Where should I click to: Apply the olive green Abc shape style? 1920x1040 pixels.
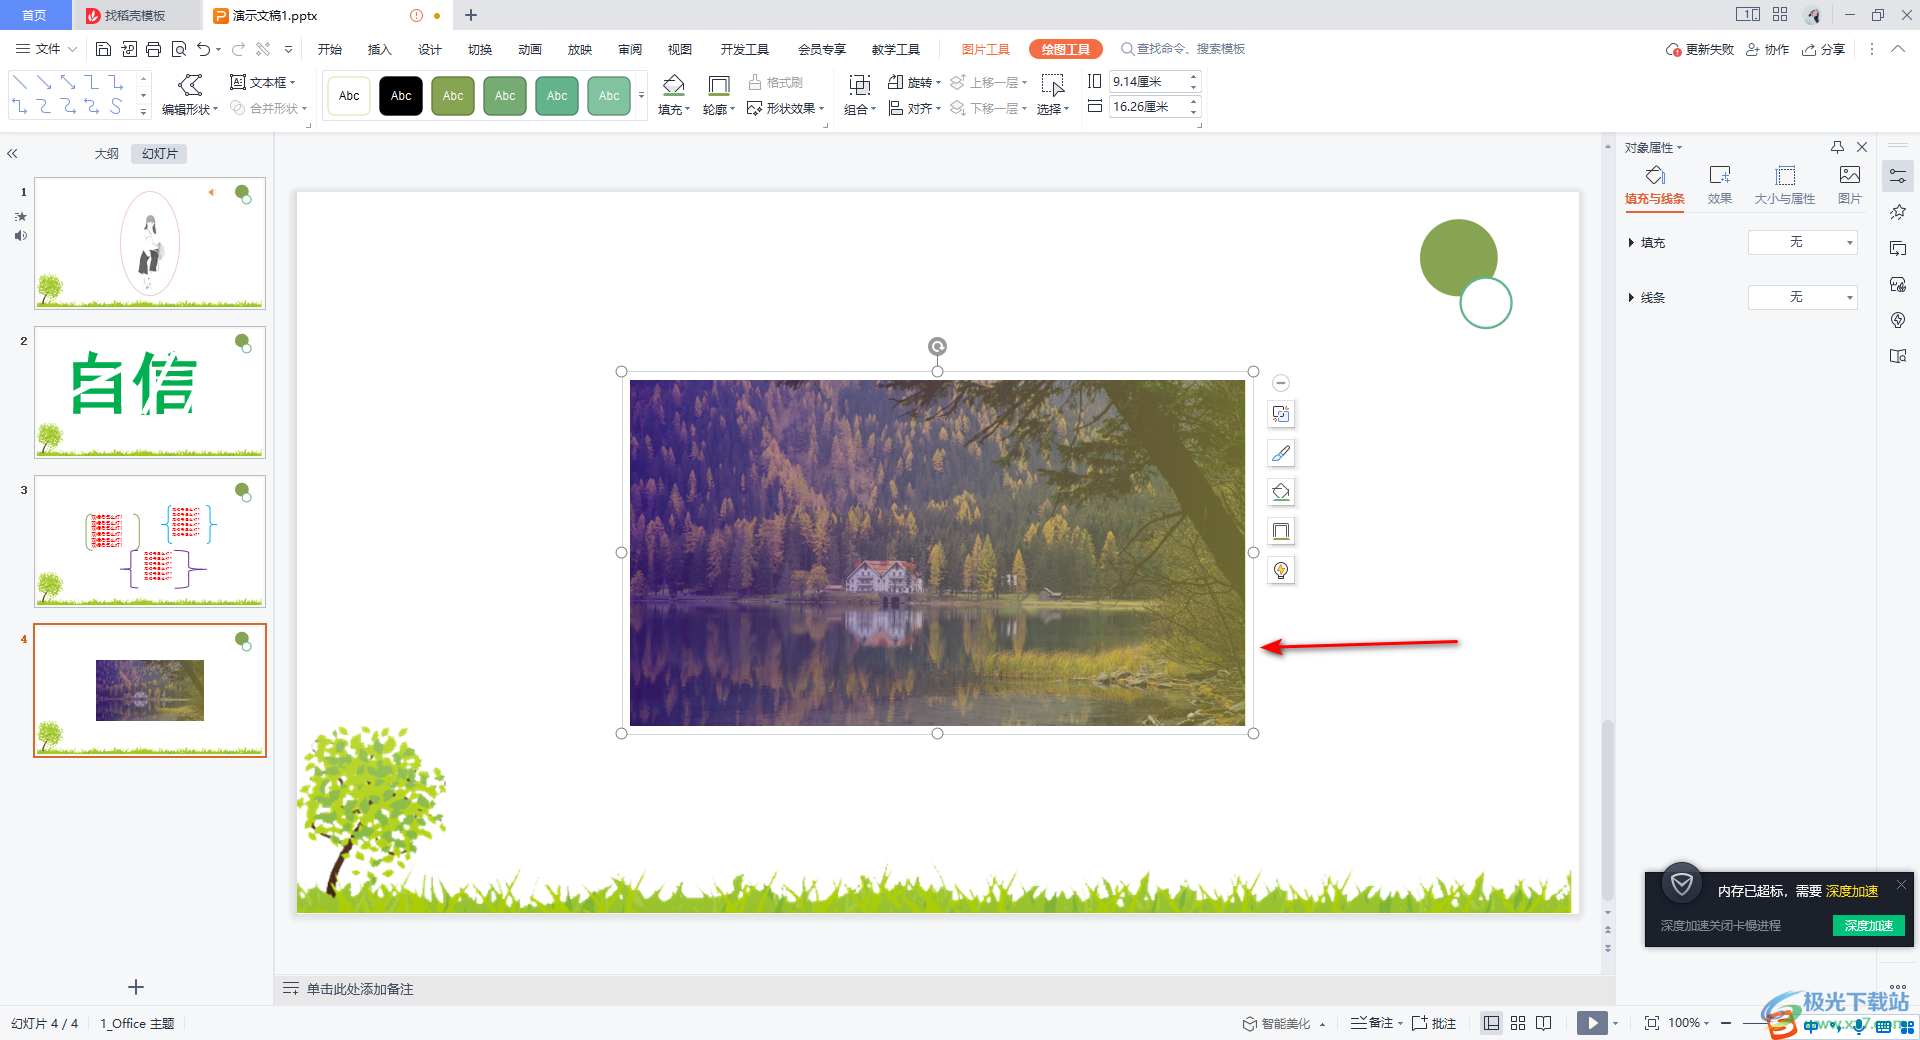453,96
